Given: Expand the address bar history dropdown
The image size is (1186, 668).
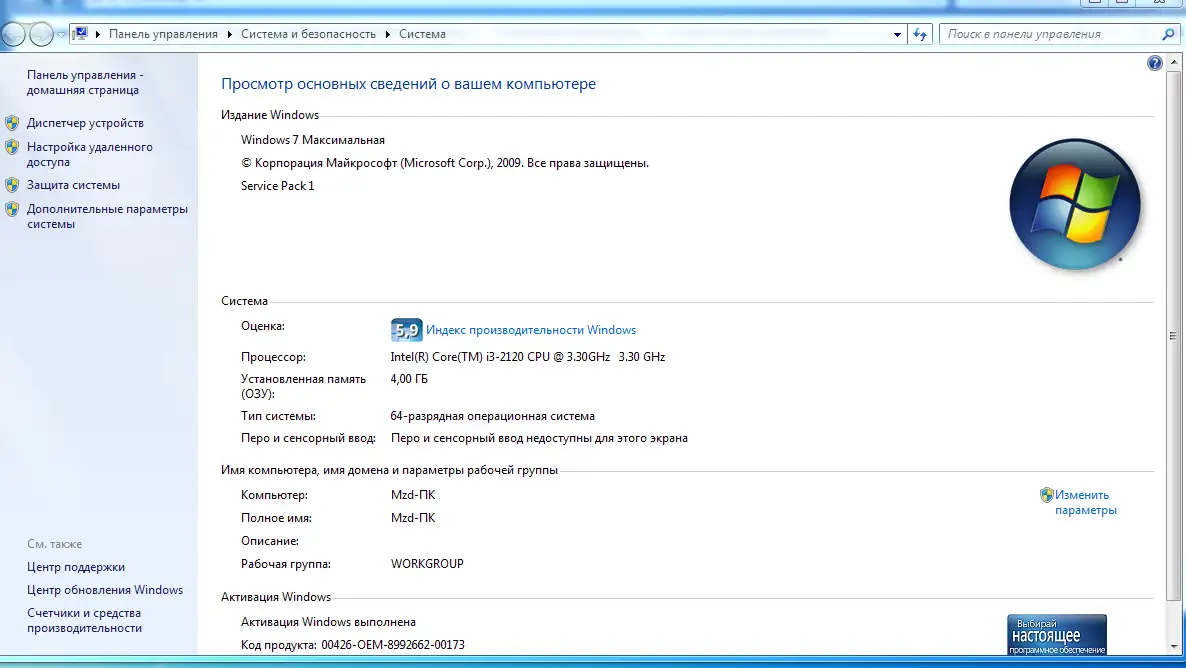Looking at the screenshot, I should (897, 34).
